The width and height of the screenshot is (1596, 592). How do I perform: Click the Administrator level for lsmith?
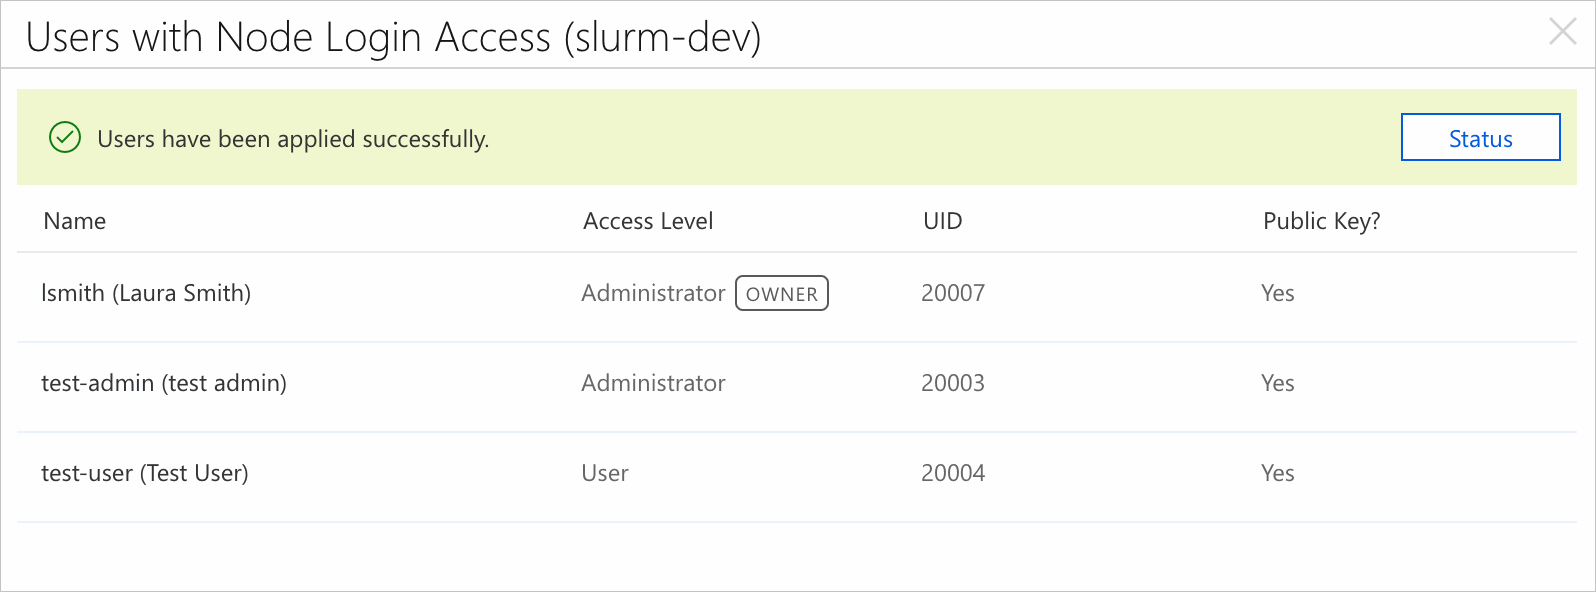tap(653, 293)
